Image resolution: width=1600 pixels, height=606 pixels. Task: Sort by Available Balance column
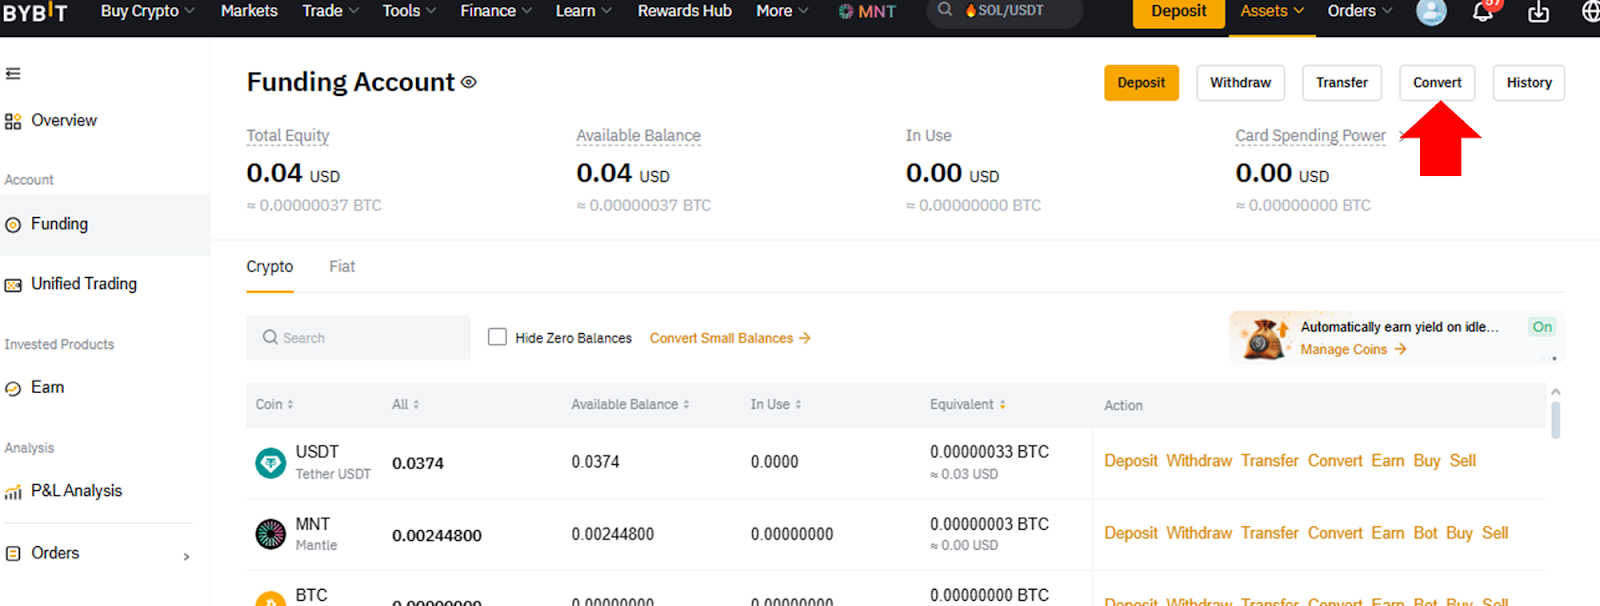(630, 405)
